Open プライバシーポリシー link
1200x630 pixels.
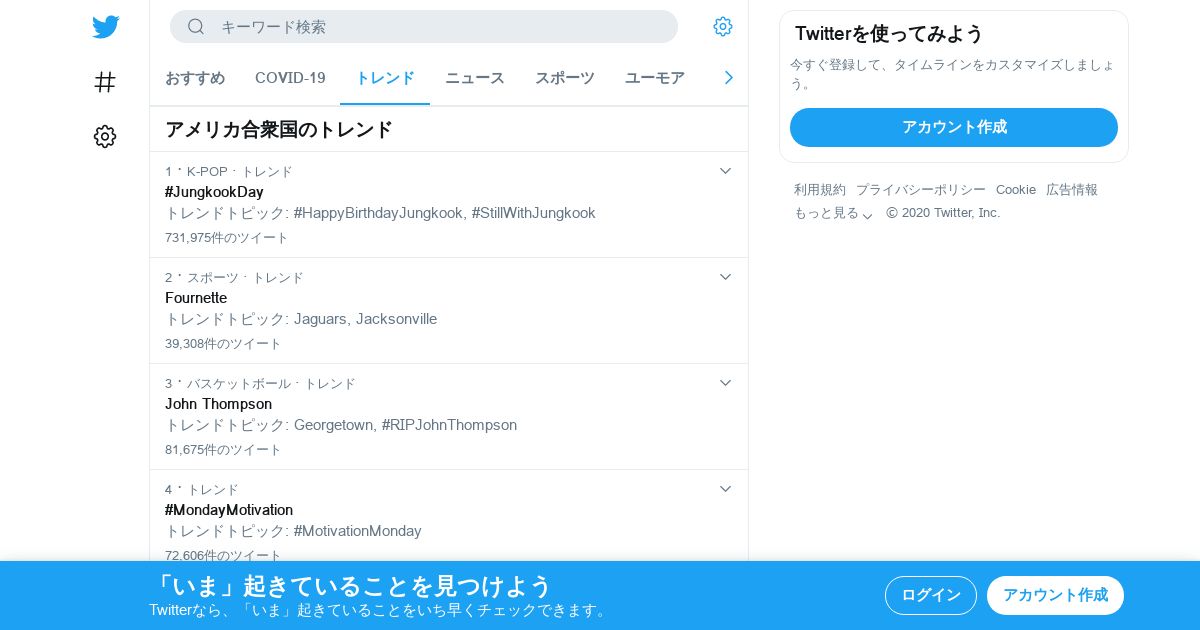click(921, 189)
